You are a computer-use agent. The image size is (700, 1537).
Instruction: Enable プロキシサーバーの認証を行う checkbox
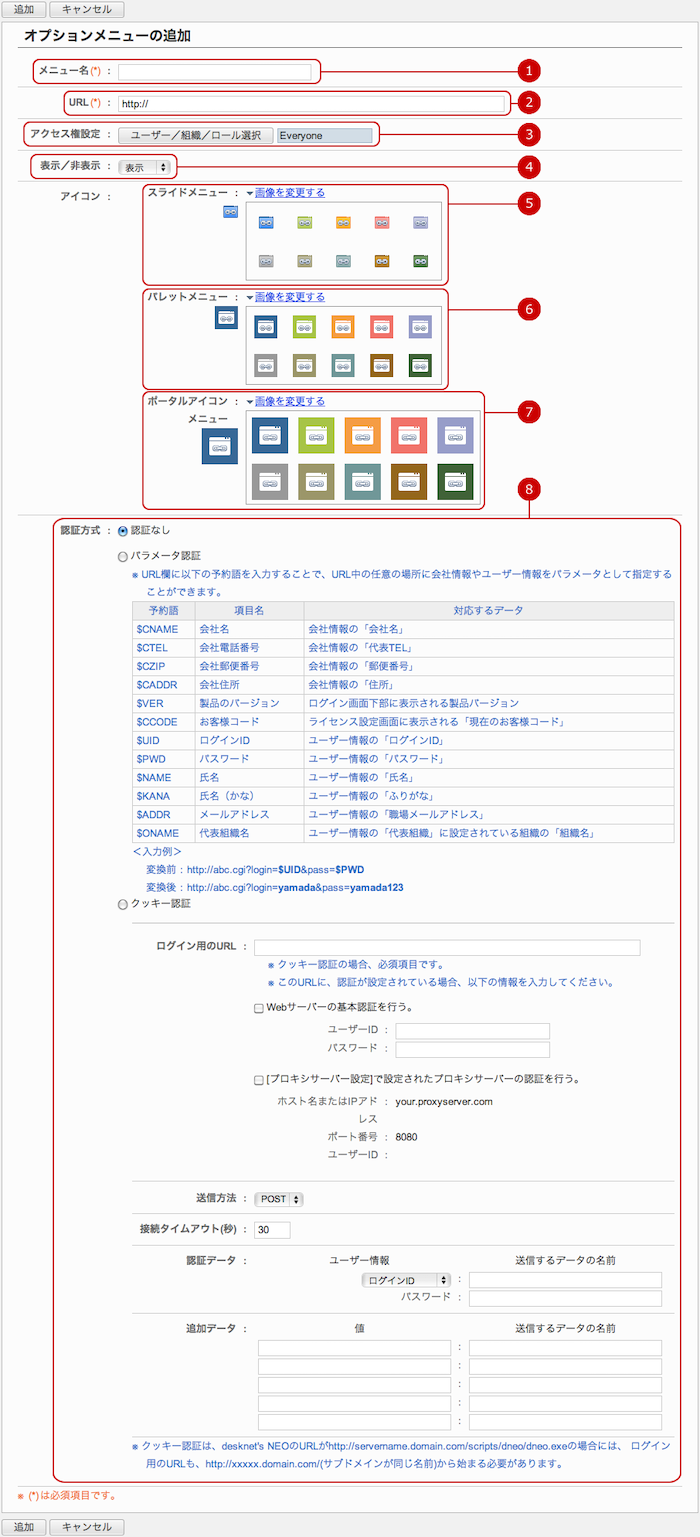coord(259,1080)
